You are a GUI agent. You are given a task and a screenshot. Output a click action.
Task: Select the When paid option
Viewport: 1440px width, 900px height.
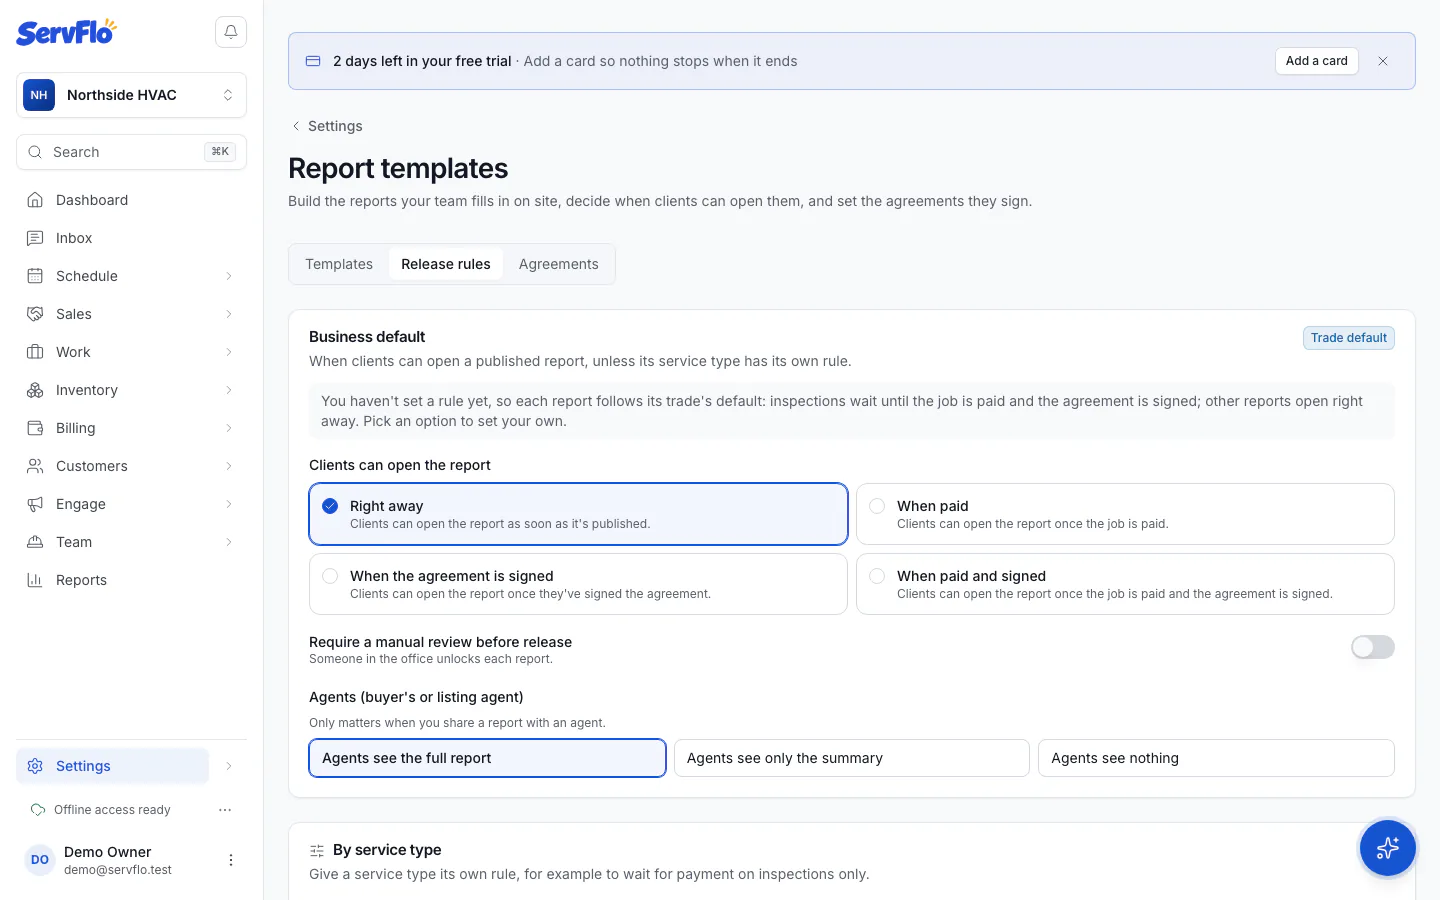[x=1125, y=514]
